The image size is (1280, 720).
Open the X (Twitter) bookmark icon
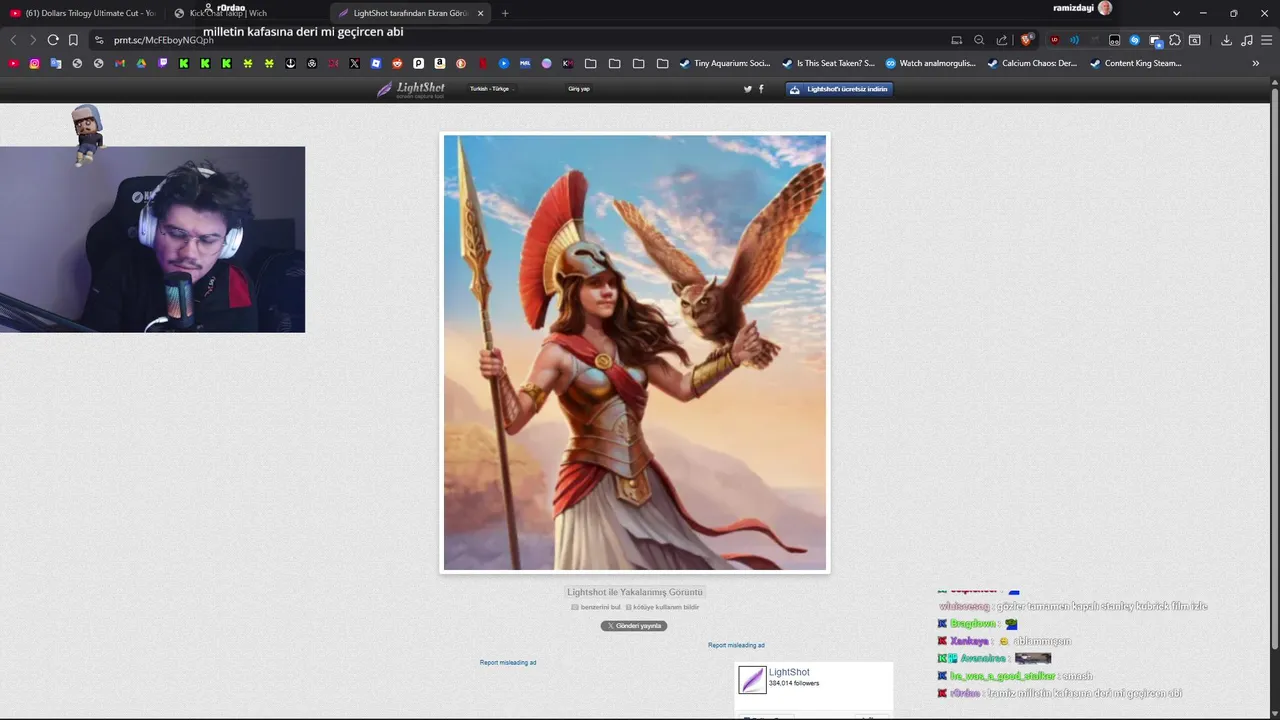pyautogui.click(x=354, y=63)
